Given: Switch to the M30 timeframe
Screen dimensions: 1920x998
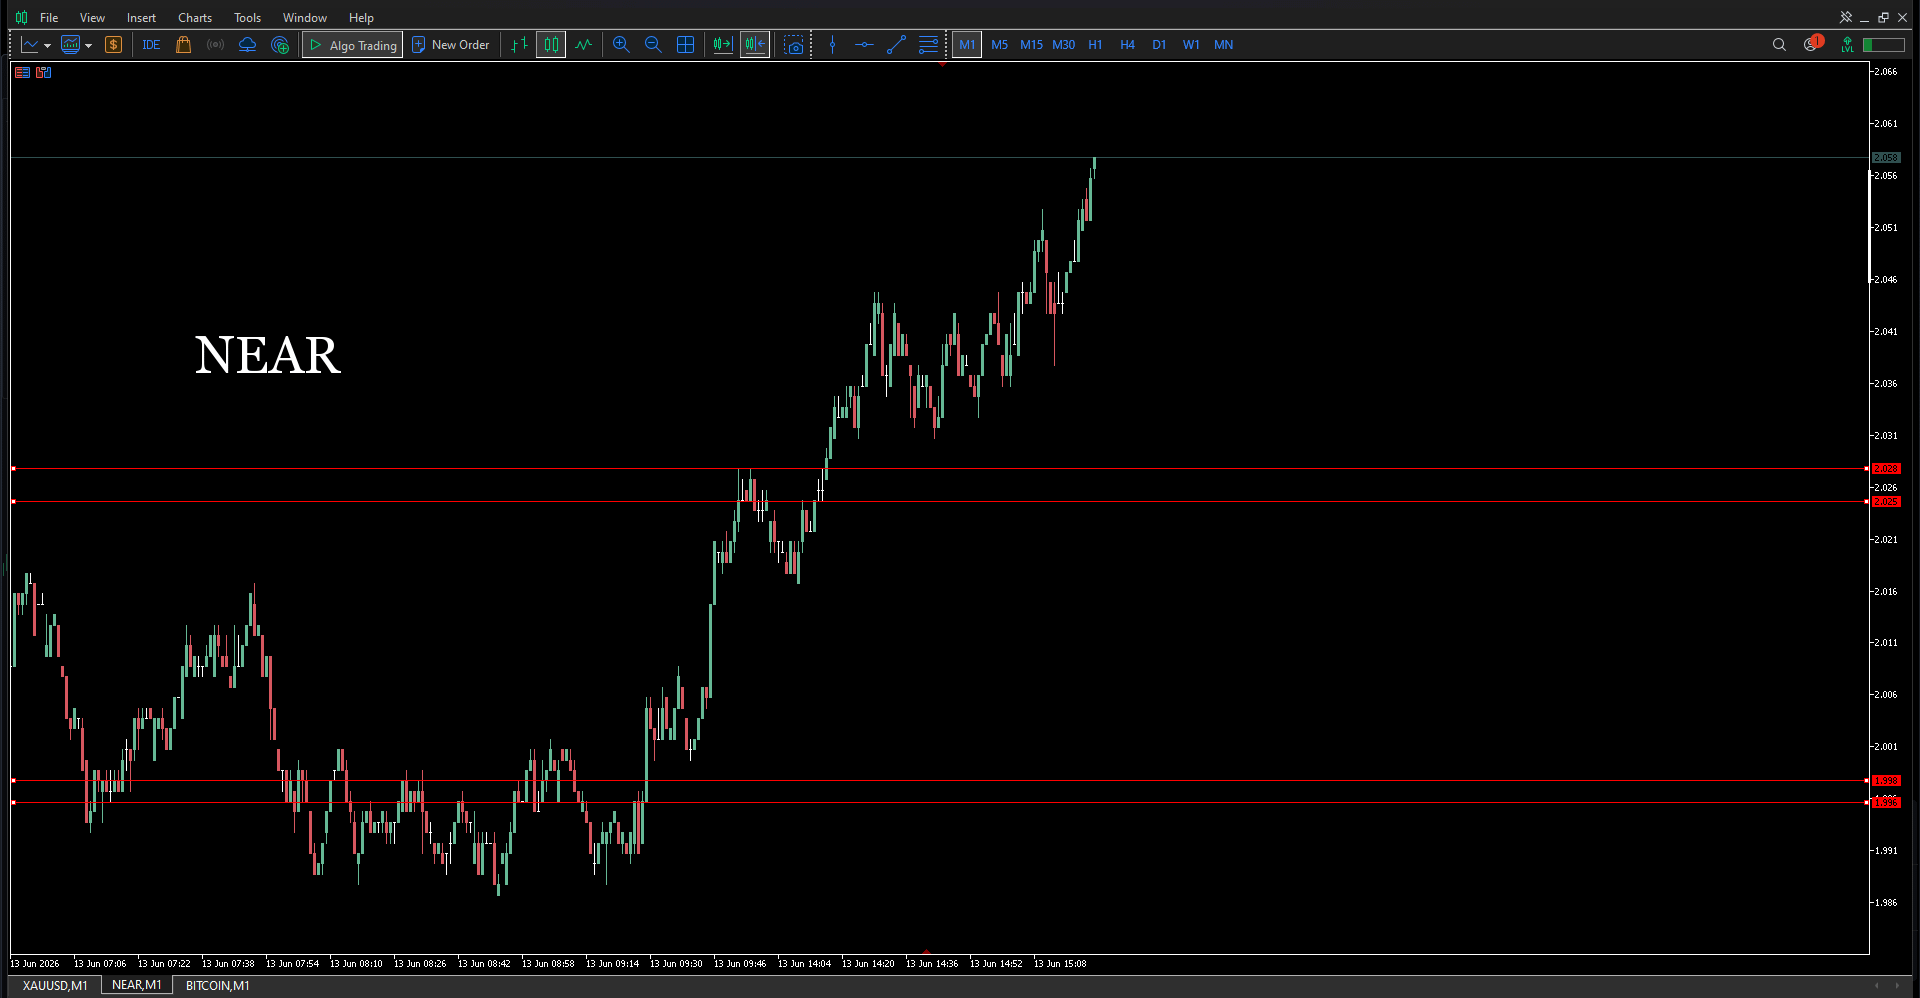Looking at the screenshot, I should tap(1064, 45).
